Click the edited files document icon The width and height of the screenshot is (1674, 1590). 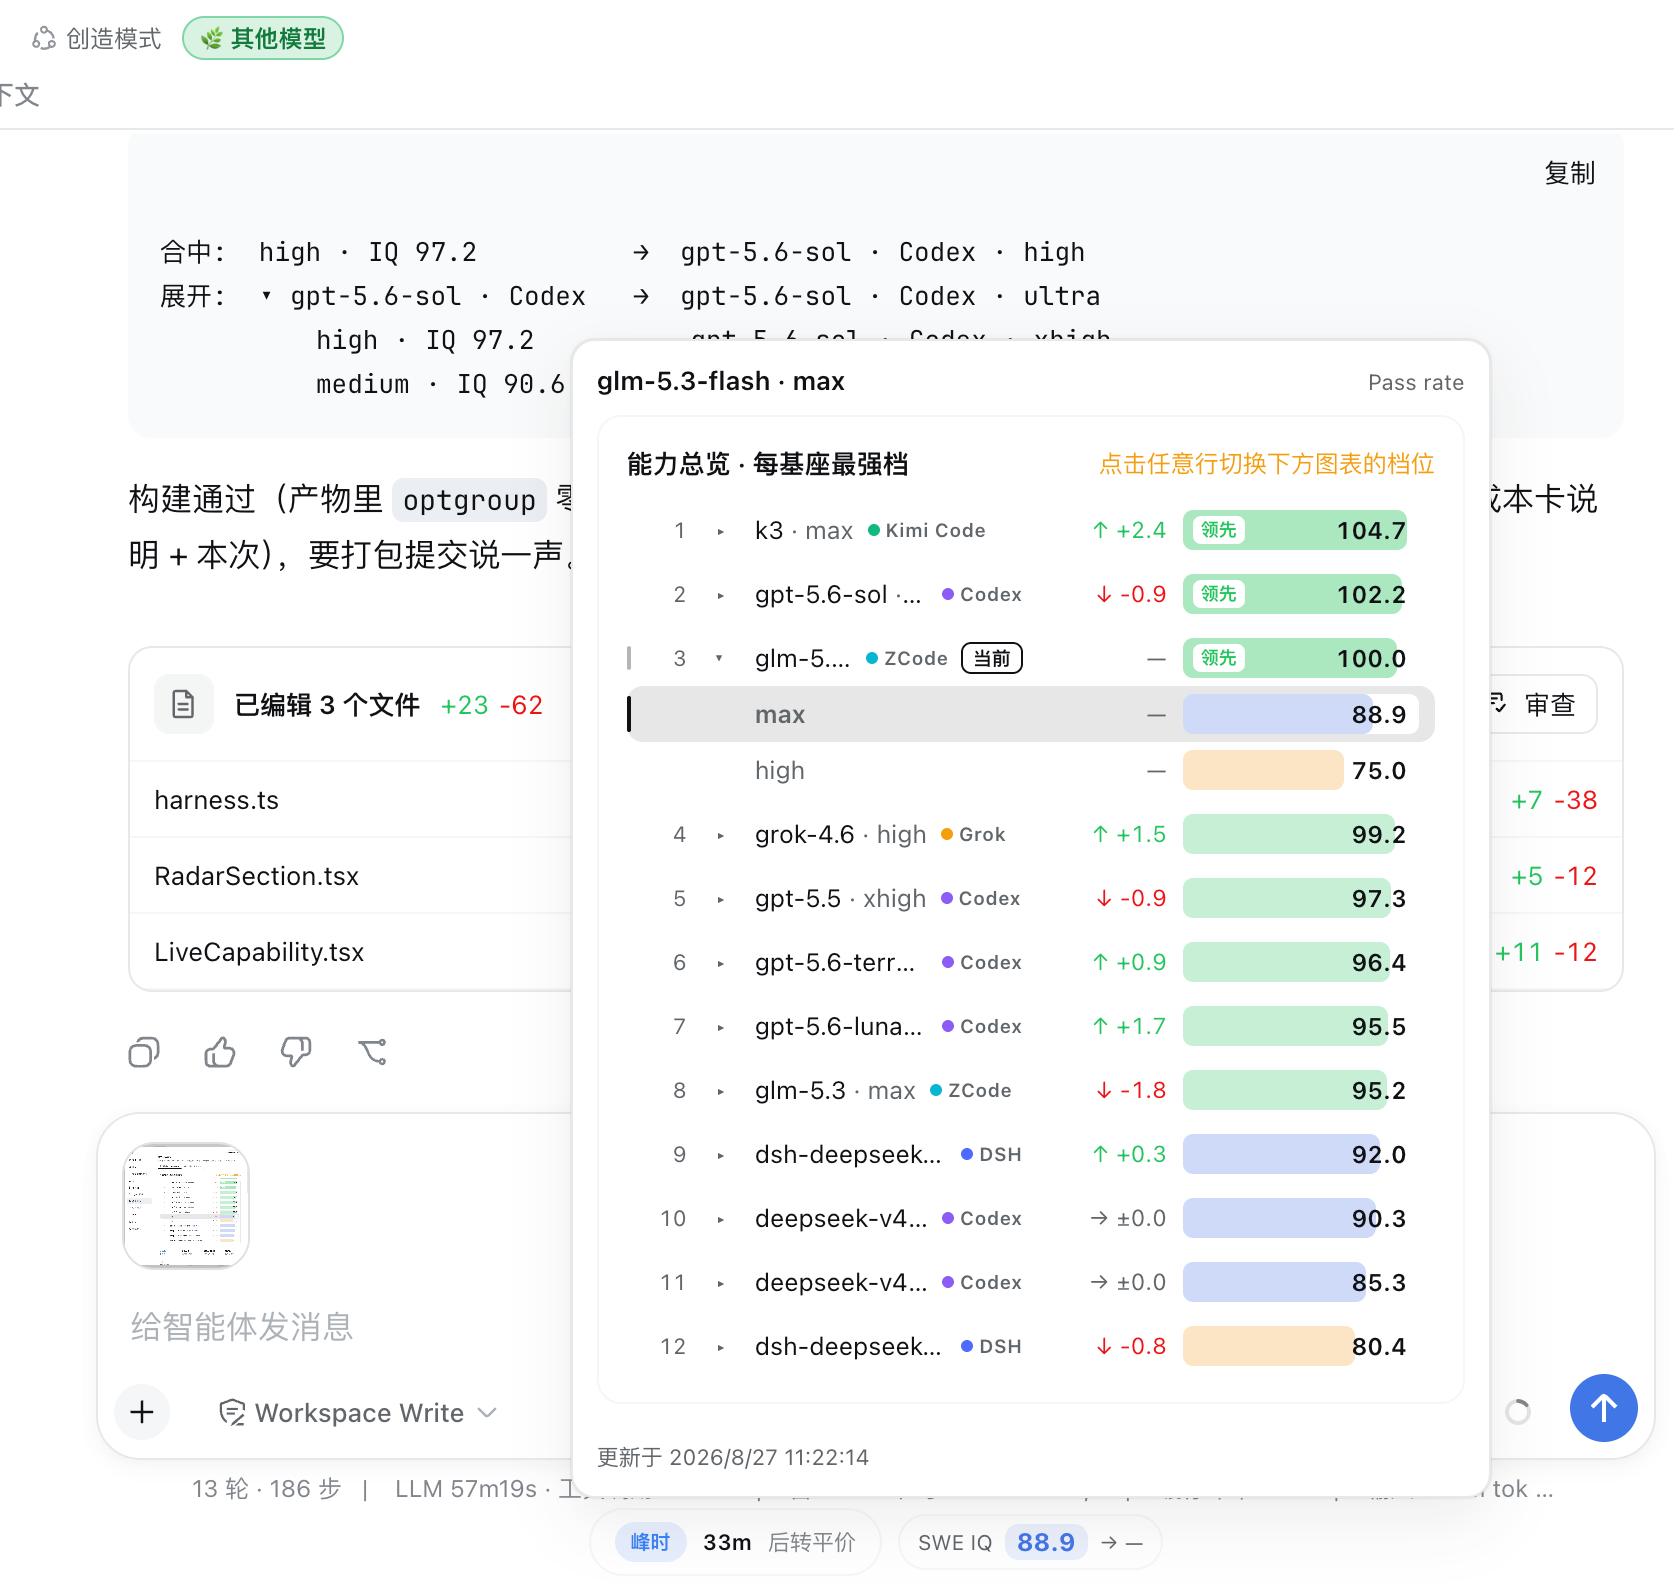(184, 704)
